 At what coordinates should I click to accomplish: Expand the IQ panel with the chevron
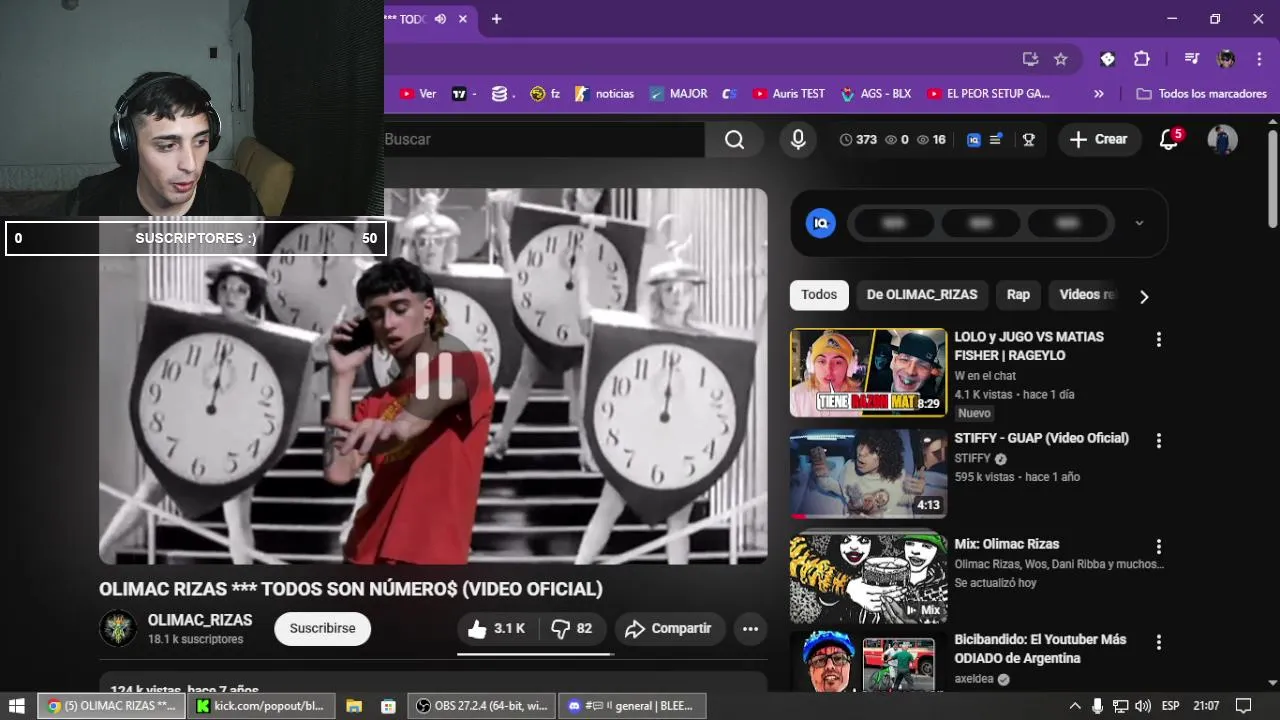click(x=1139, y=223)
